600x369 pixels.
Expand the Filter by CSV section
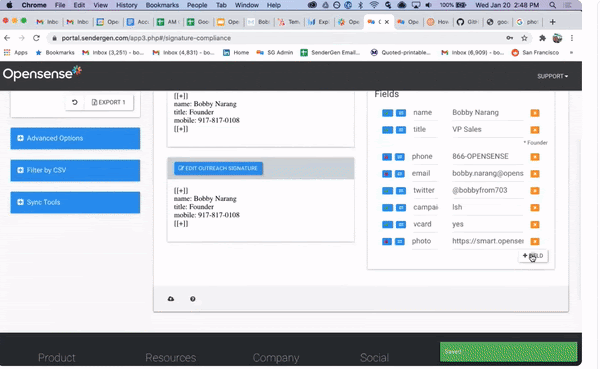75,170
